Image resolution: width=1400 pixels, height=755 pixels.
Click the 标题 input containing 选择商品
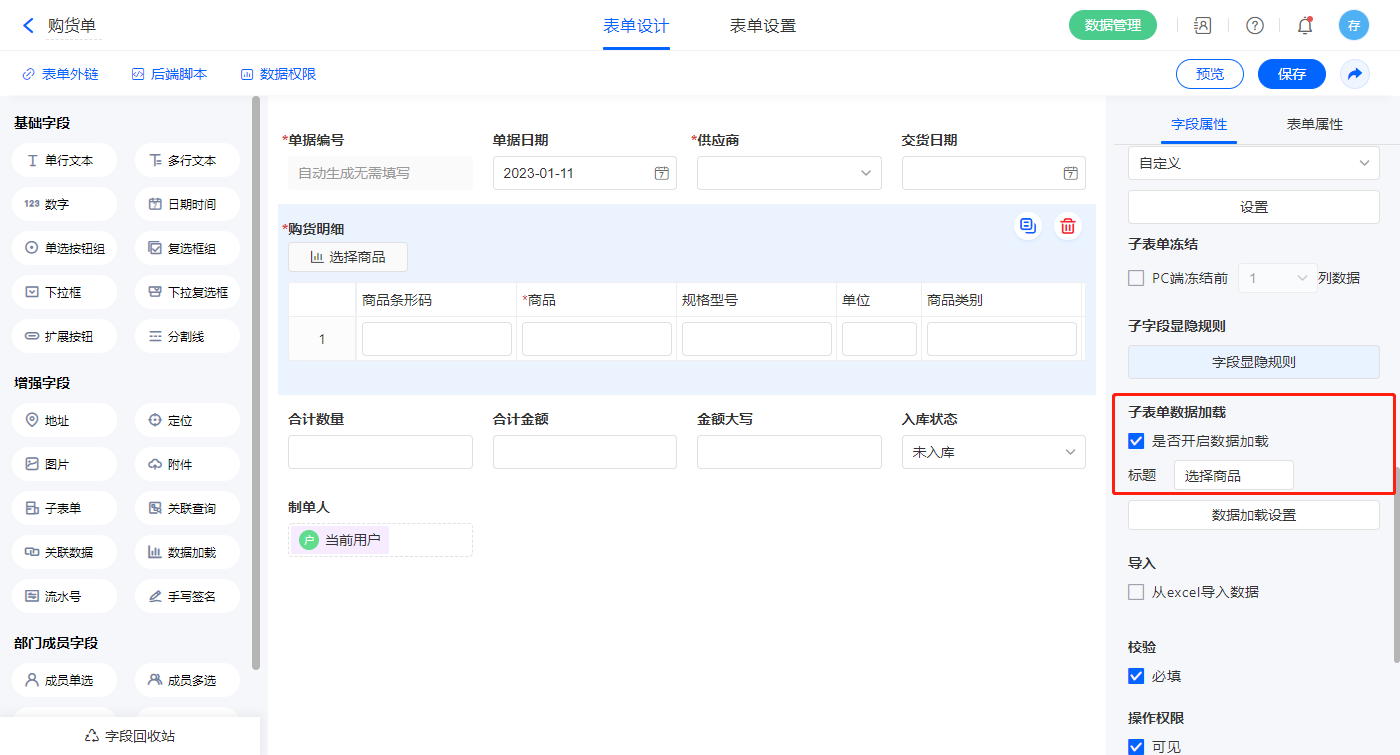pyautogui.click(x=1233, y=476)
